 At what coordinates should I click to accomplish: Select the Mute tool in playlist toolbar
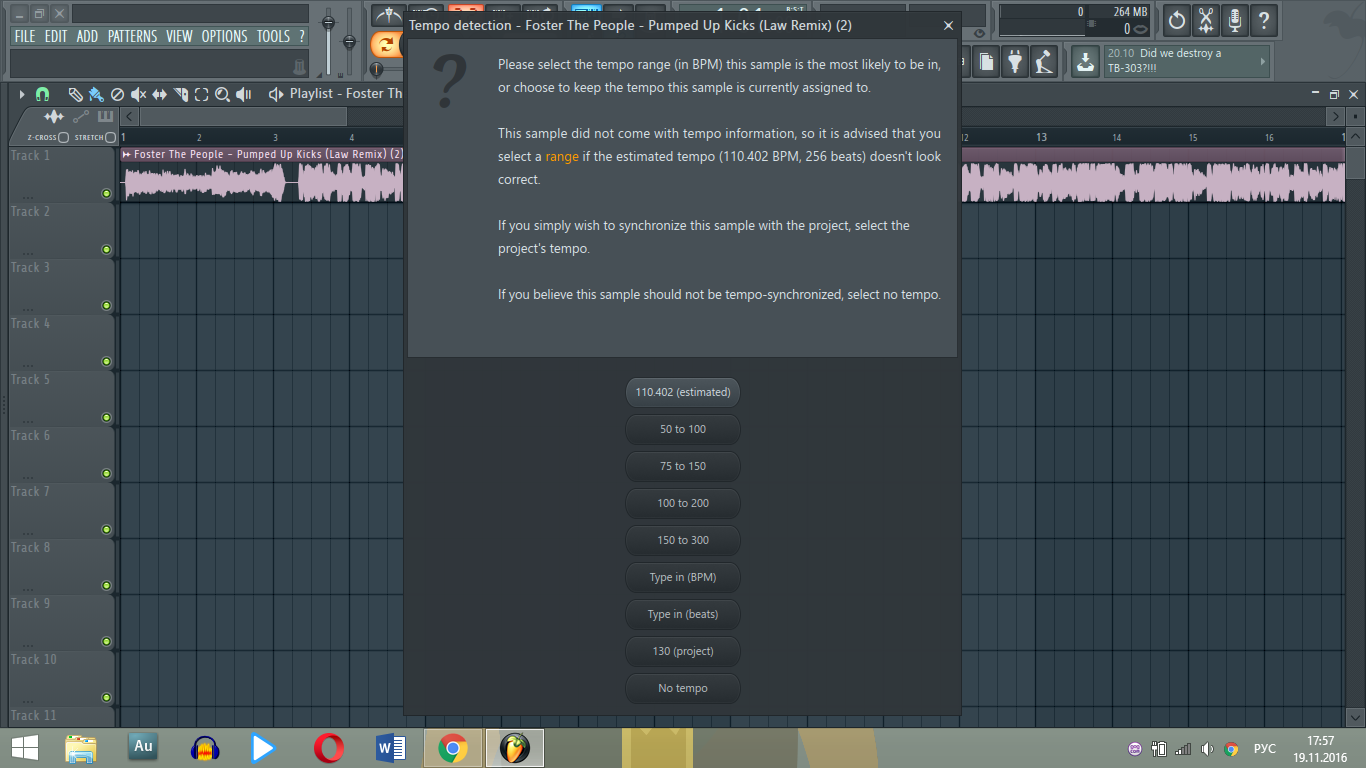click(138, 94)
